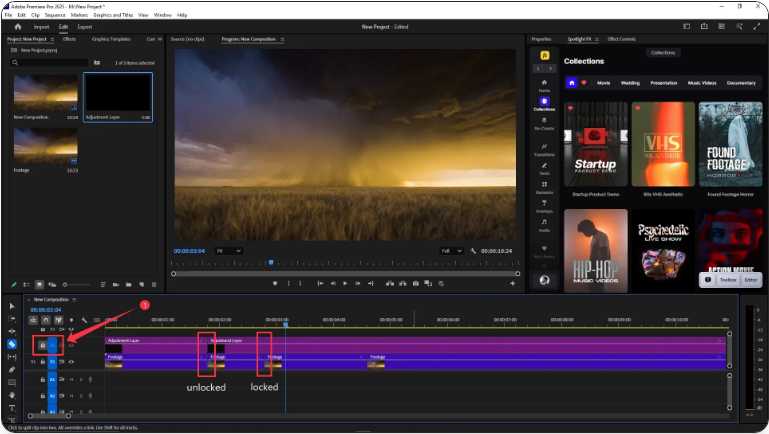769x434 pixels.
Task: Select the Hand tool in tools panel
Action: (x=12, y=395)
